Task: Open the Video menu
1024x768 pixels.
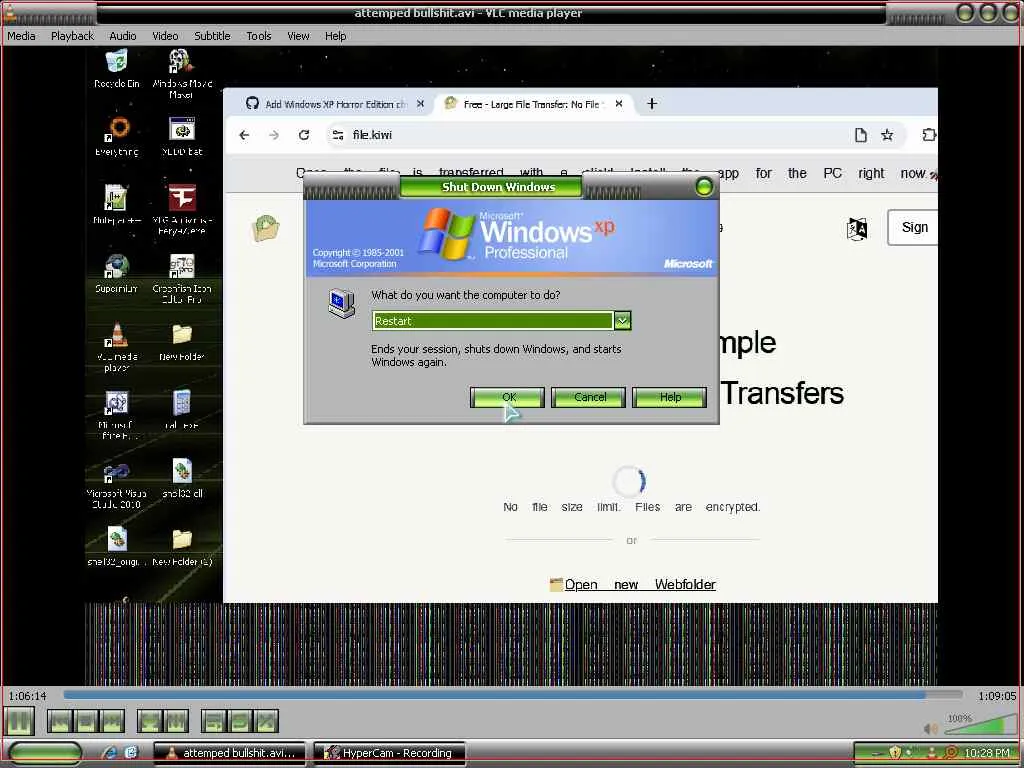Action: 165,36
